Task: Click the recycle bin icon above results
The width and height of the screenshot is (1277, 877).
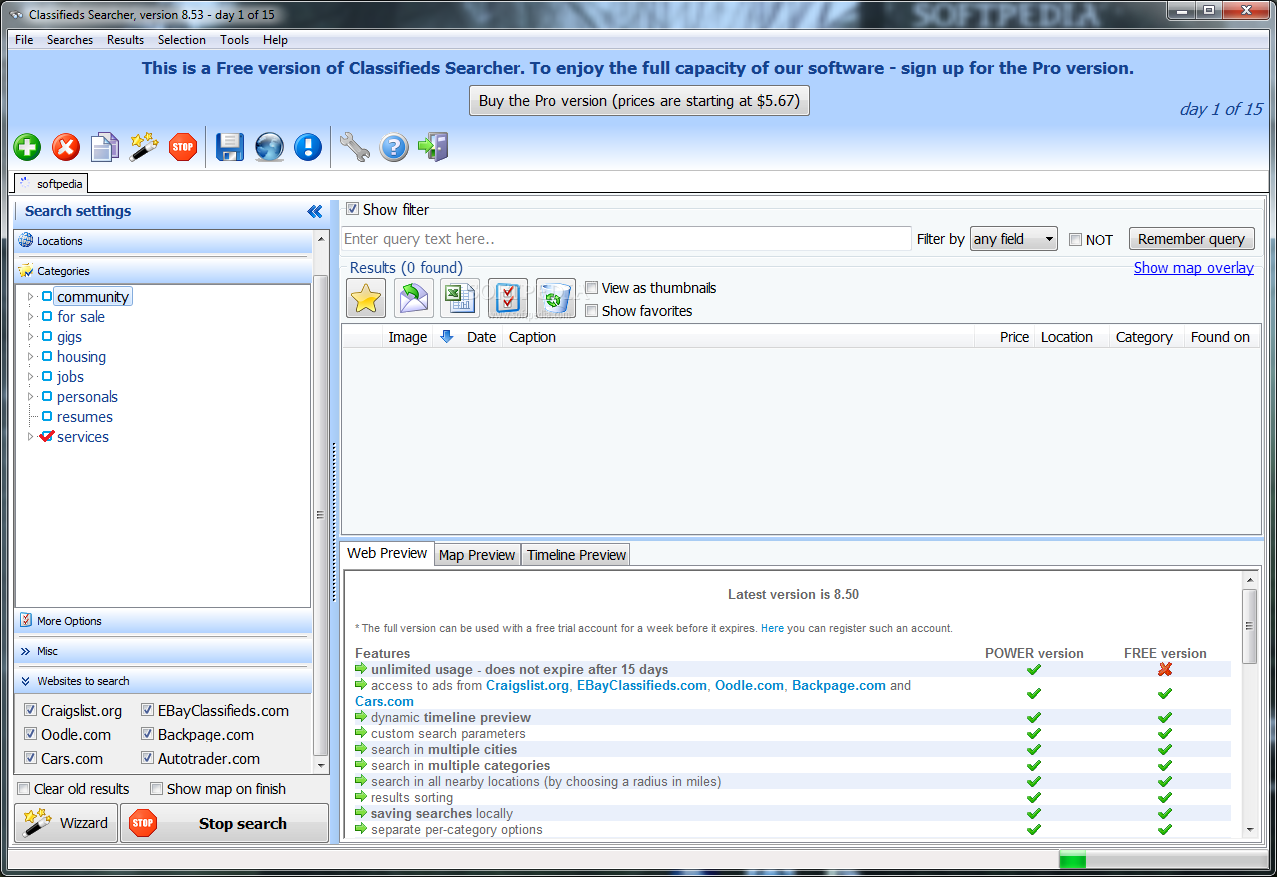Action: [556, 298]
